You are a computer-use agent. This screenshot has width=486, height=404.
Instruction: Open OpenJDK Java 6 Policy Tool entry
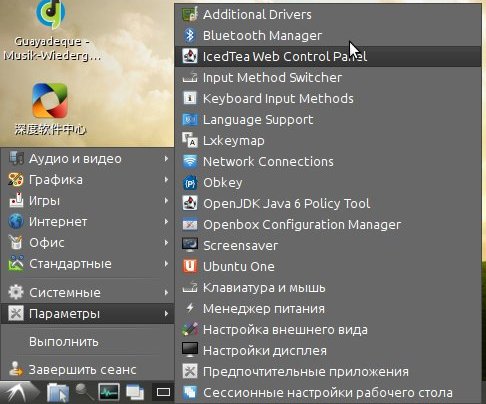tap(328, 203)
